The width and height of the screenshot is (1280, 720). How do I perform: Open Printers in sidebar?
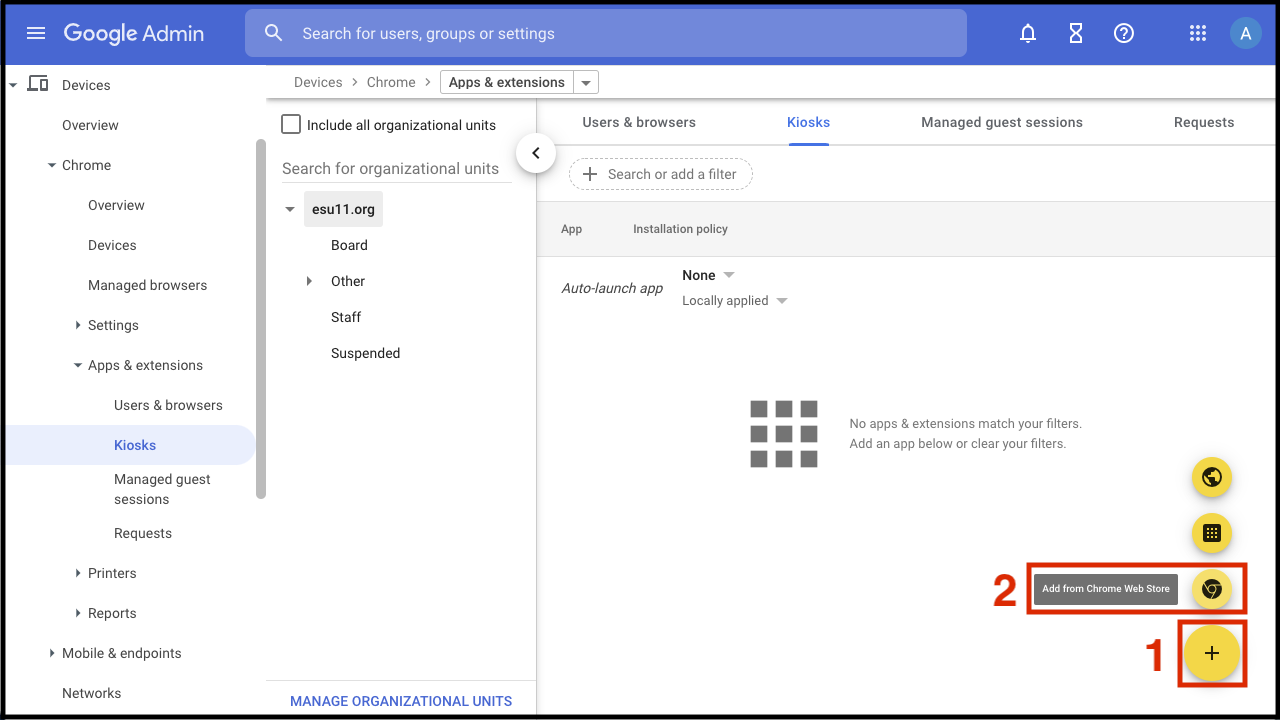(112, 573)
